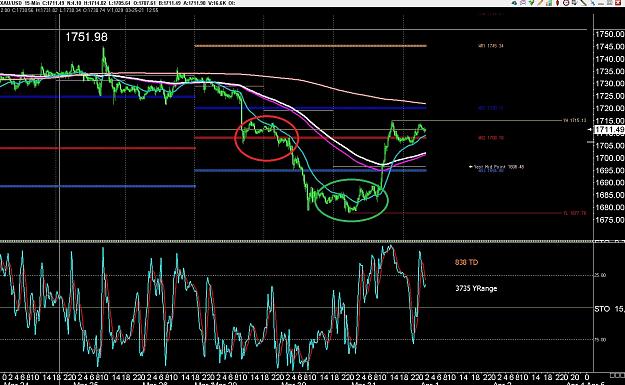This screenshot has height=385, width=625.
Task: Open the bar chart icon in the top toolbar
Action: [549, 3]
